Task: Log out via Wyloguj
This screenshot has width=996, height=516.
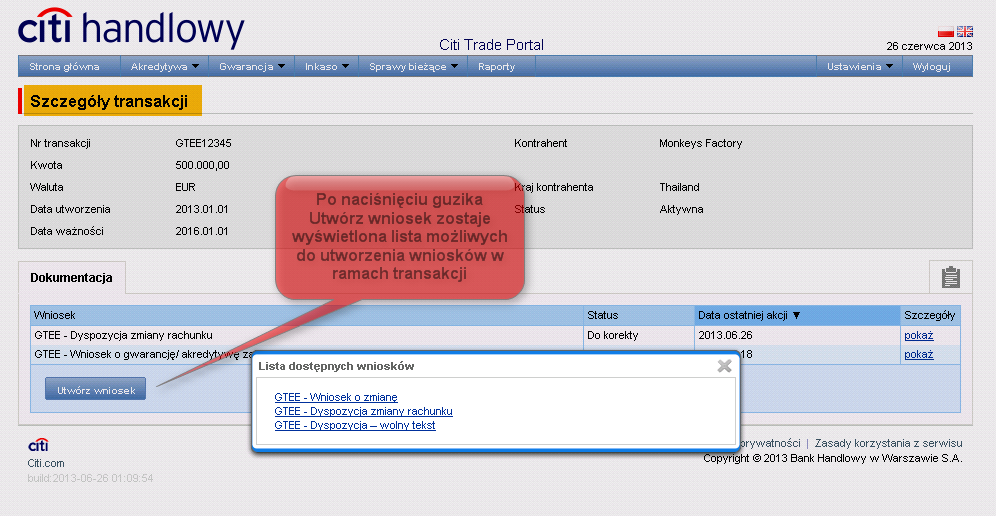Action: tap(931, 66)
